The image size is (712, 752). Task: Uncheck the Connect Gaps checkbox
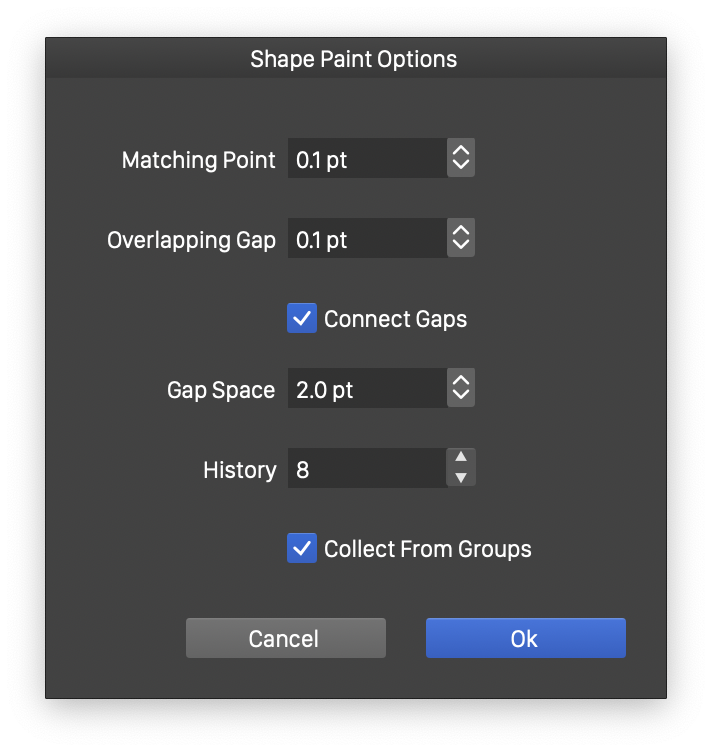(x=302, y=319)
